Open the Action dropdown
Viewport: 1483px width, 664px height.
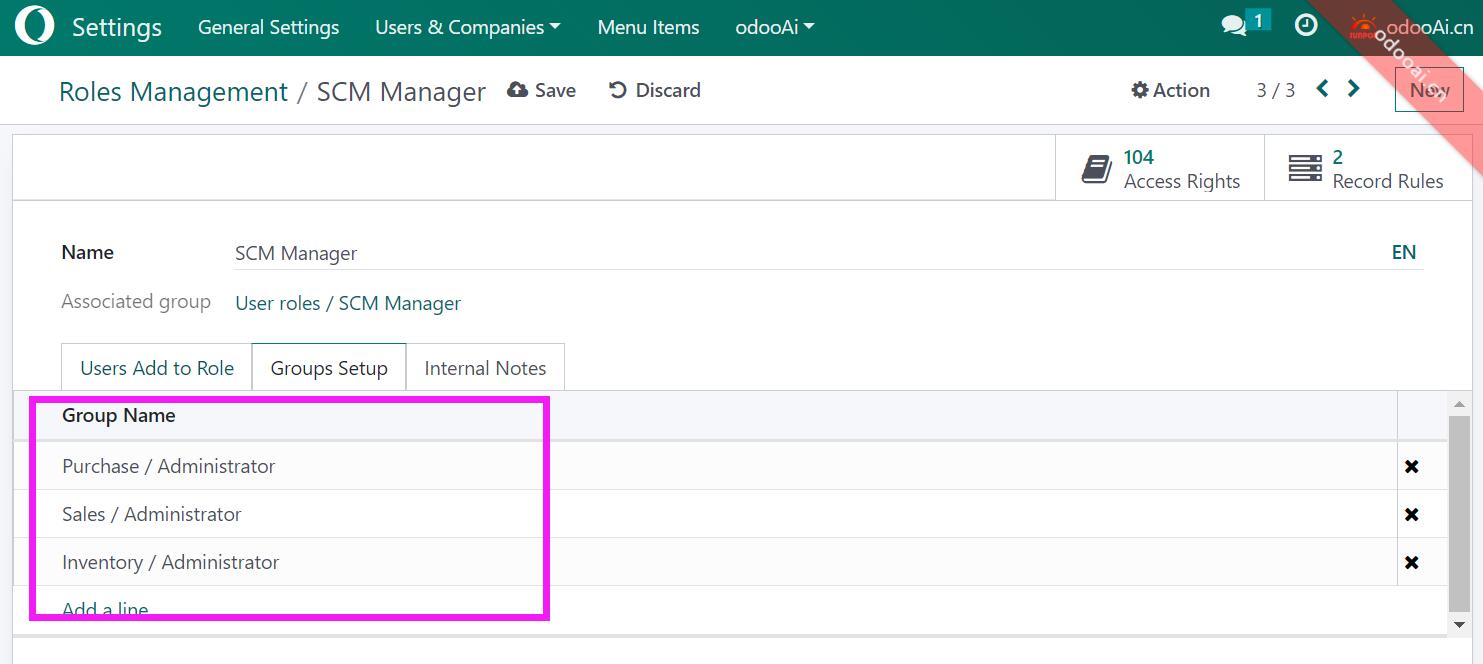point(1170,90)
